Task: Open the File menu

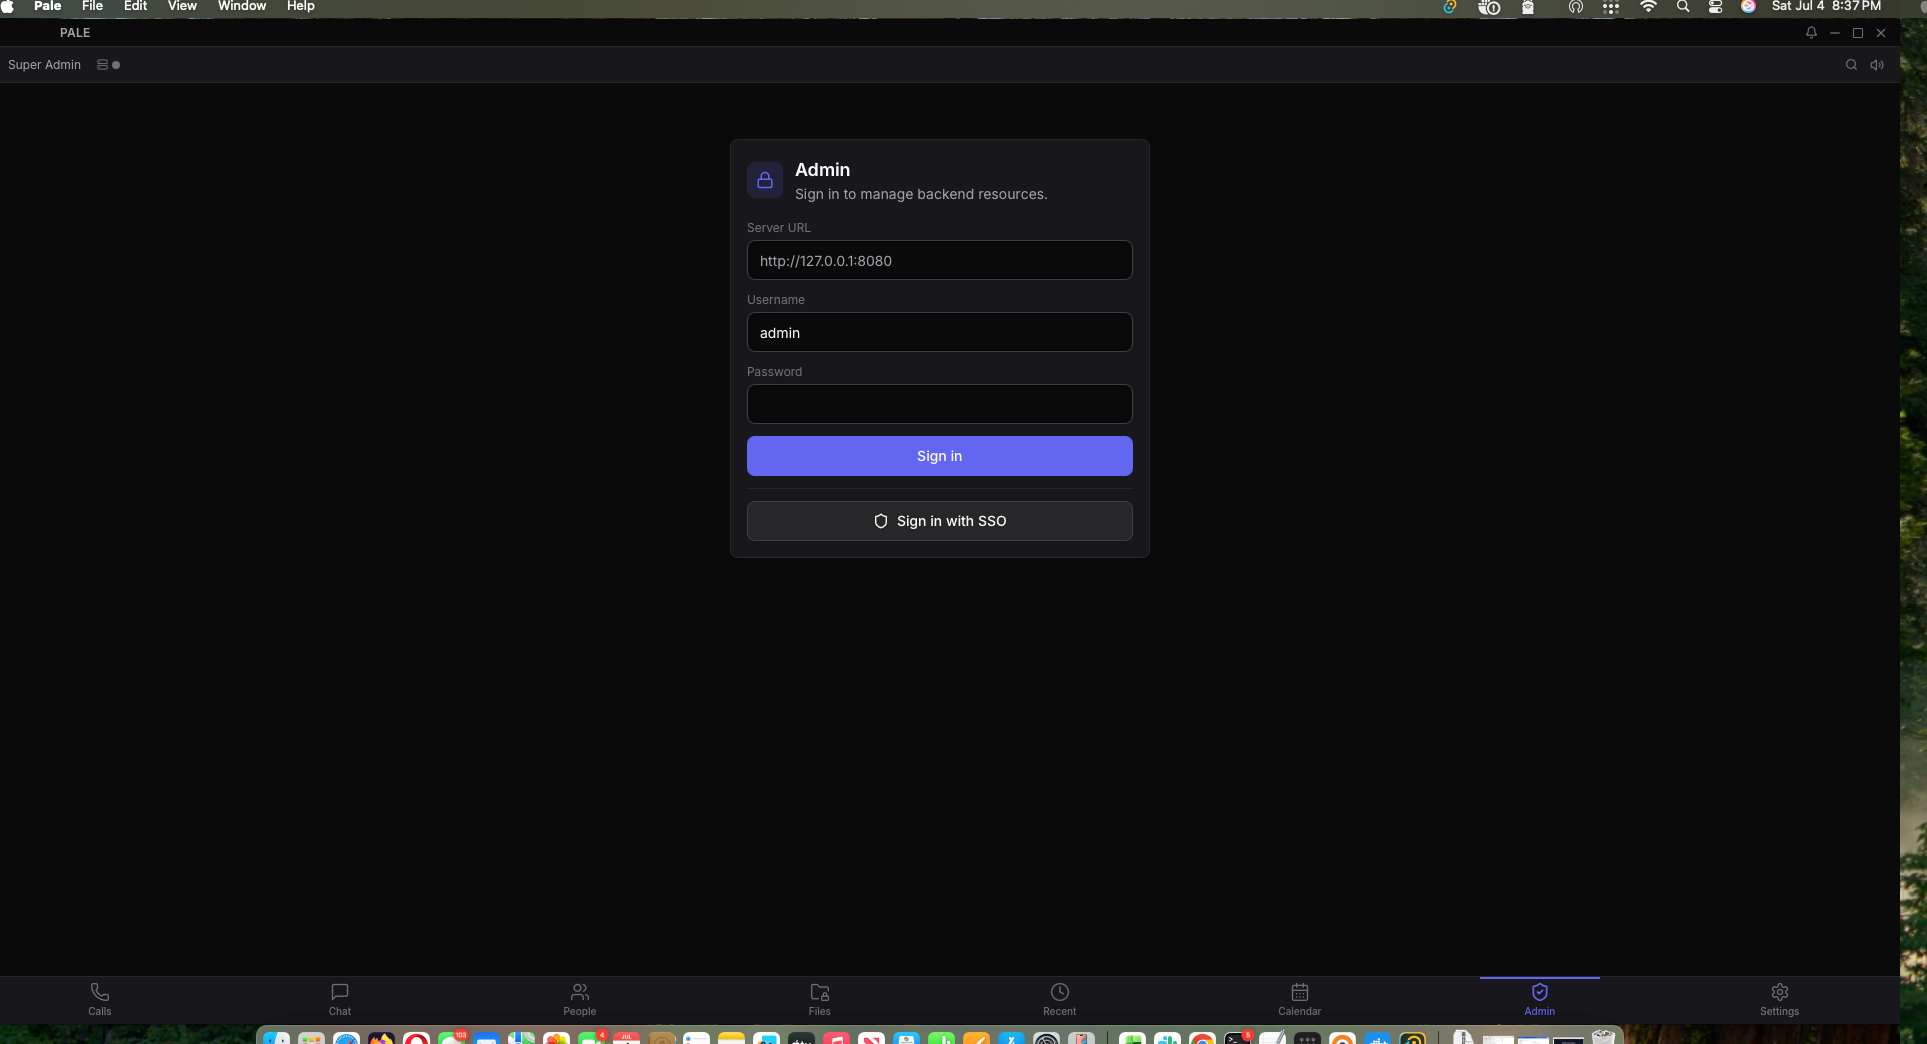Action: pyautogui.click(x=92, y=6)
